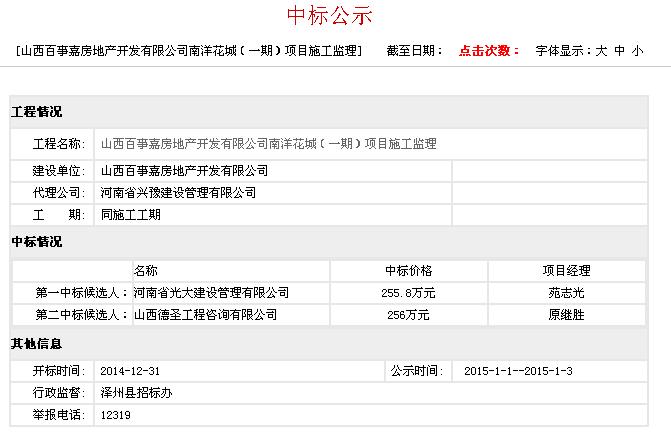
Task: Set font display to large 大
Action: [601, 51]
